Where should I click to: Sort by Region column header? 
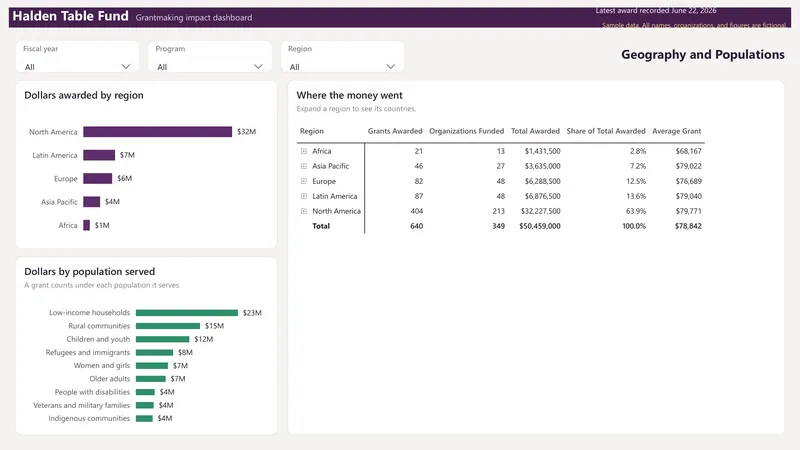tap(312, 131)
